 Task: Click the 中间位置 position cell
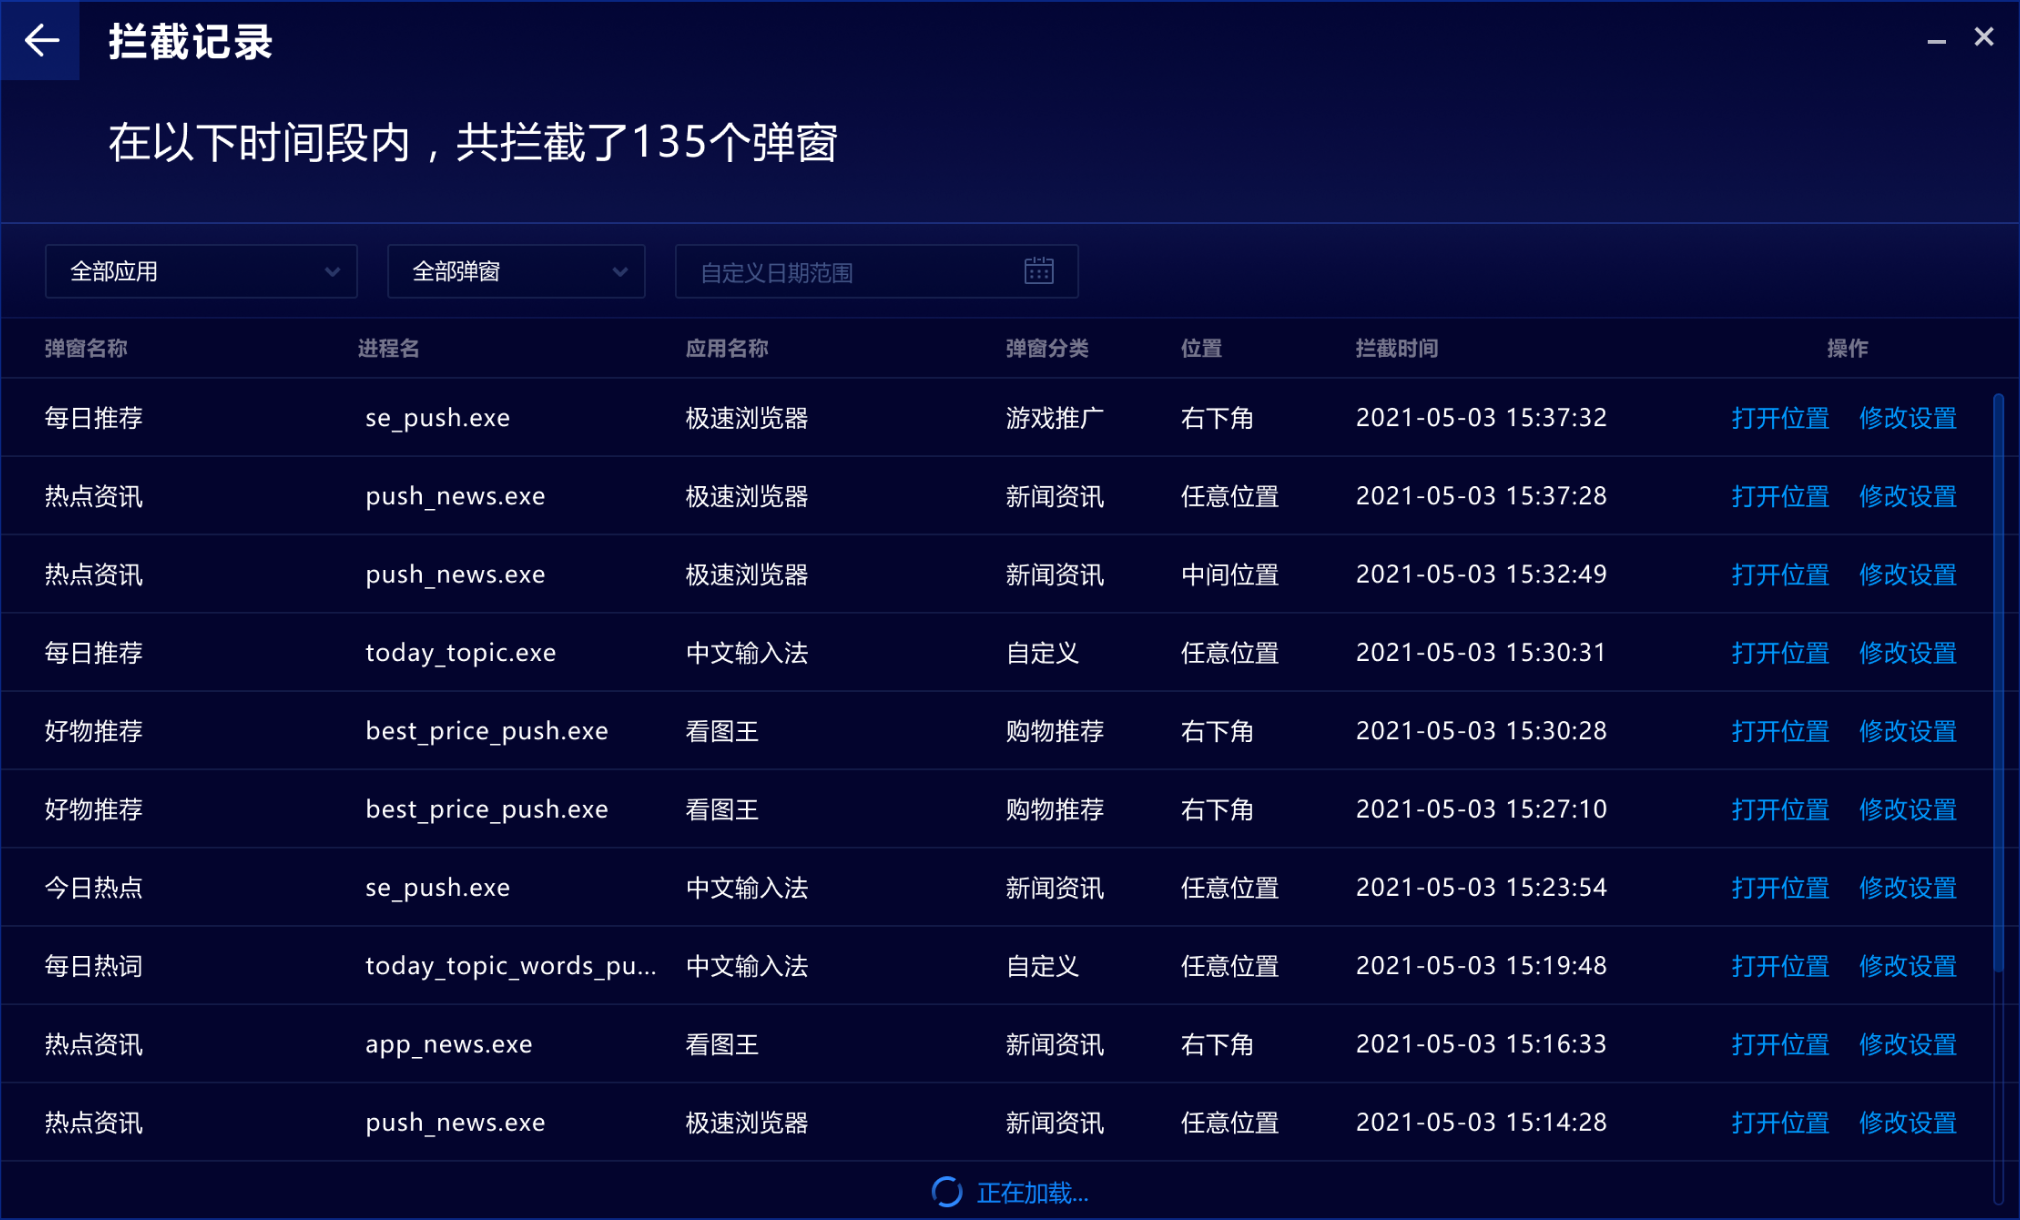[1230, 574]
